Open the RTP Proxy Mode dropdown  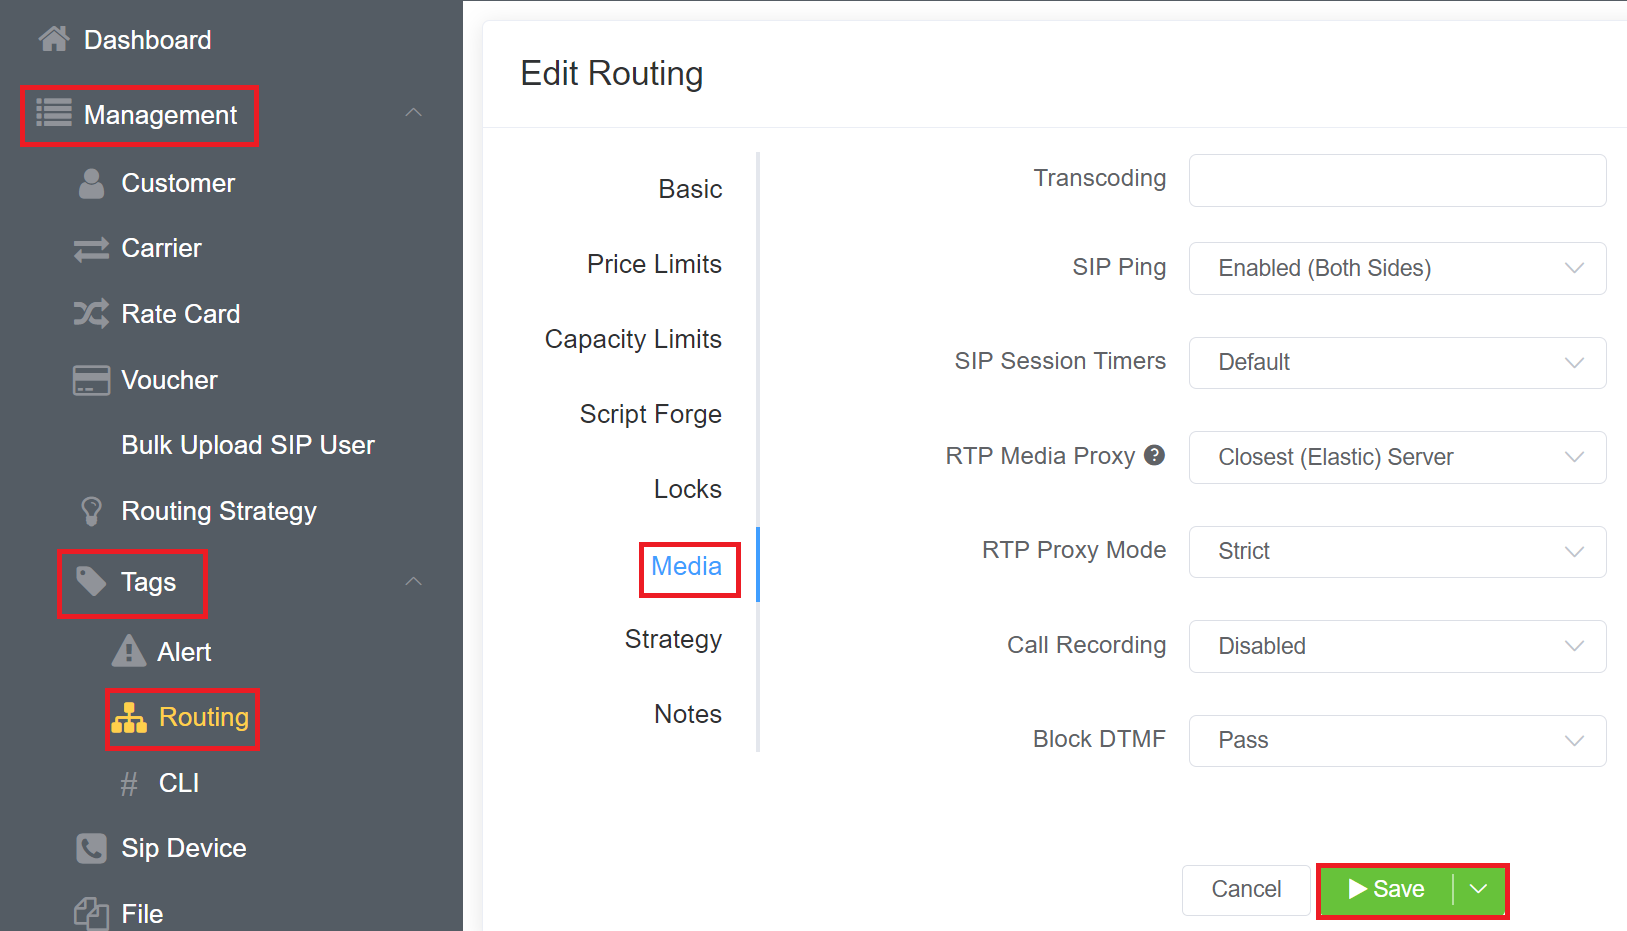coord(1396,551)
